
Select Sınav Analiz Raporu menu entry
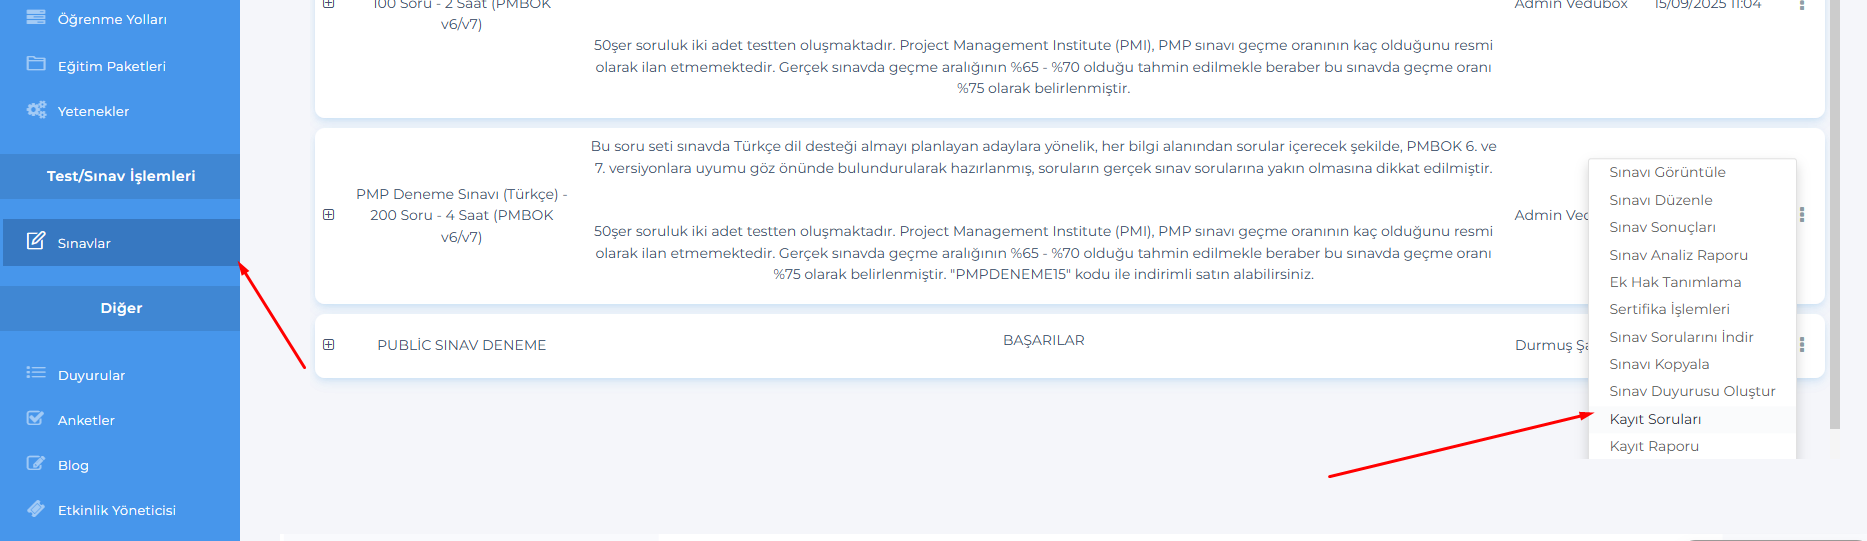pyautogui.click(x=1678, y=255)
